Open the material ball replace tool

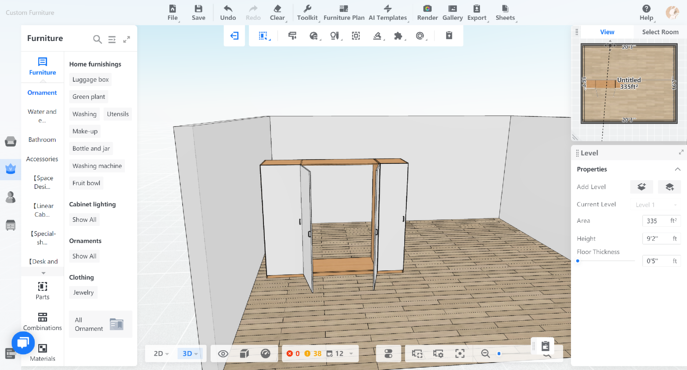tap(314, 36)
